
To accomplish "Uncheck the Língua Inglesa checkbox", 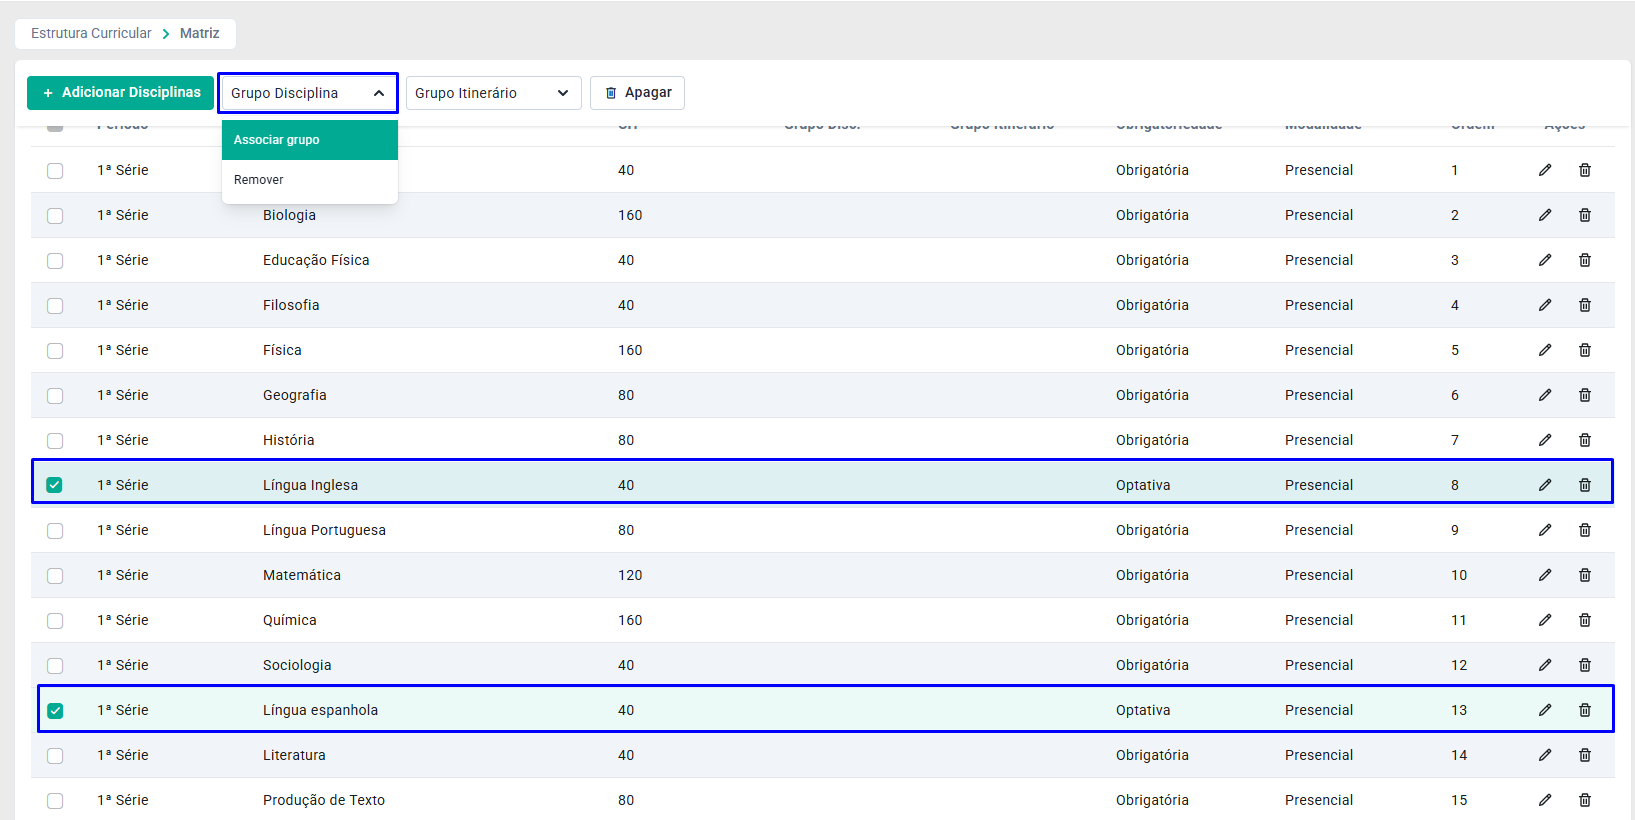I will pos(55,485).
